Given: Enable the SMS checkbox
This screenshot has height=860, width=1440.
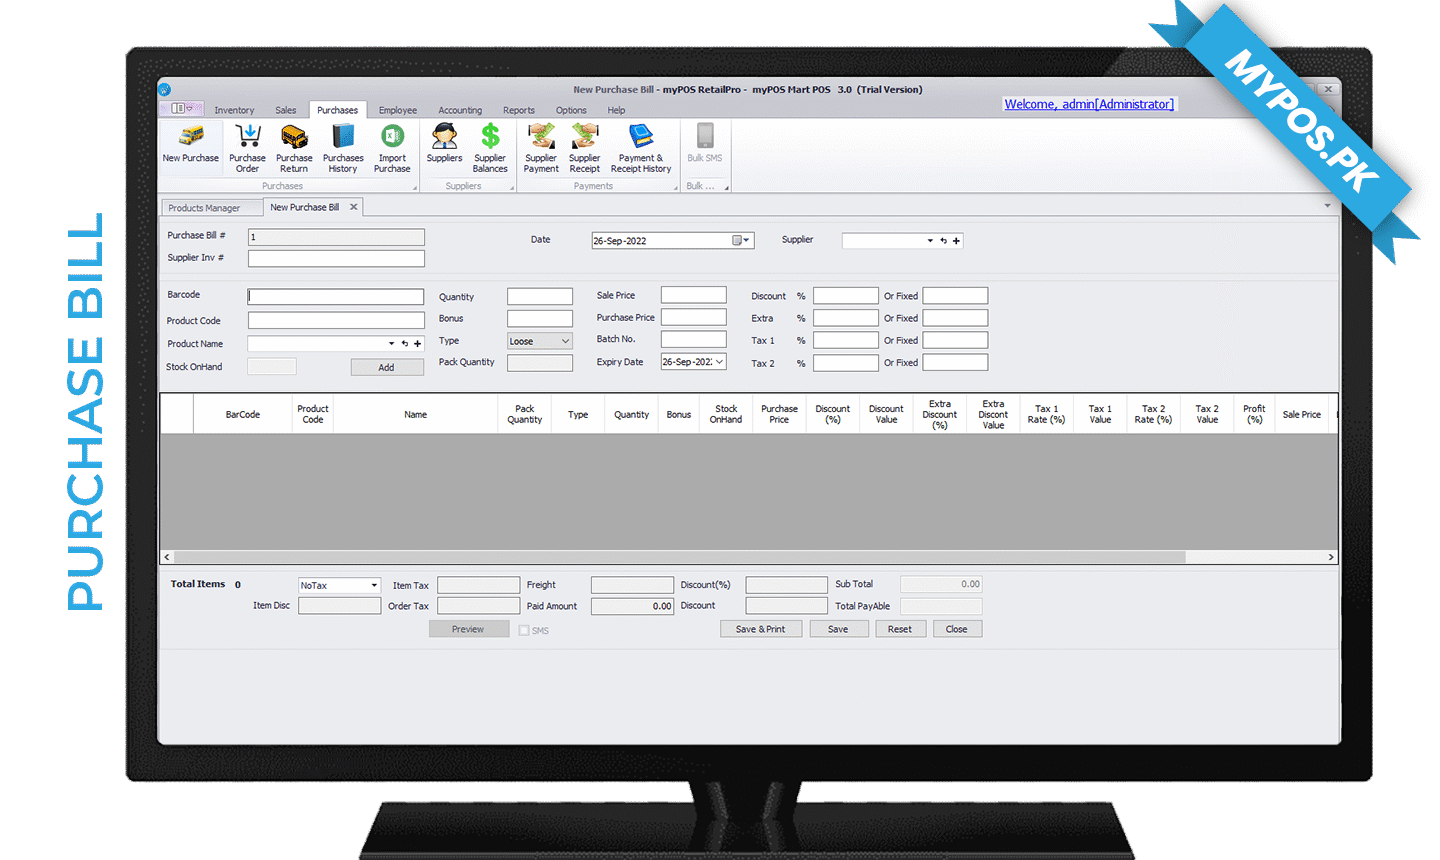Looking at the screenshot, I should pos(524,631).
